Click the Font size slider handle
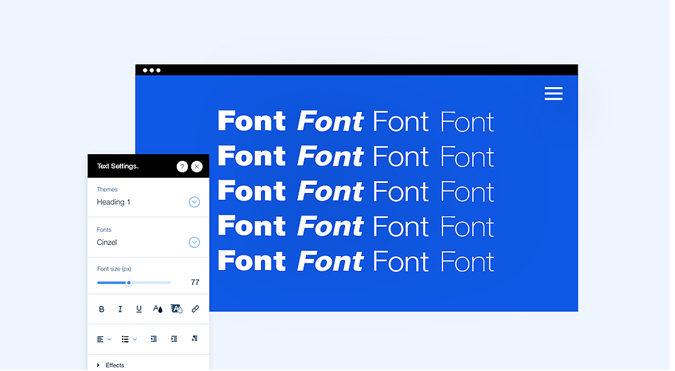 (129, 283)
